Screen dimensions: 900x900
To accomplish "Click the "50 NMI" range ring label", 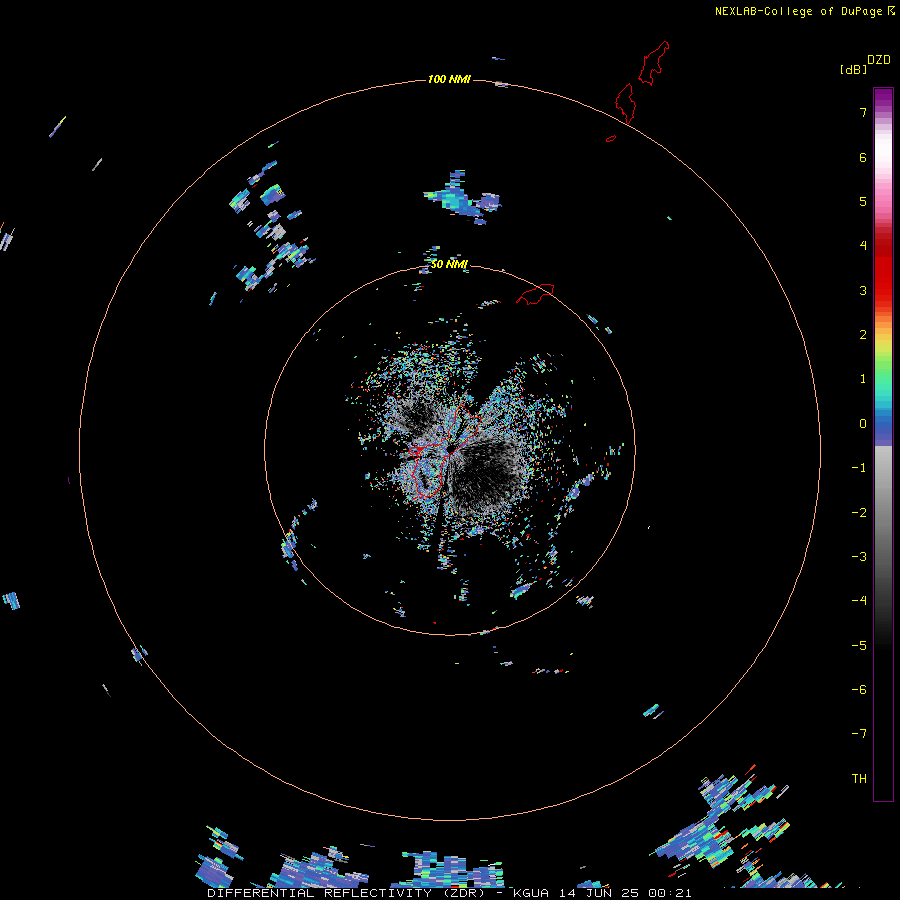I will (449, 264).
